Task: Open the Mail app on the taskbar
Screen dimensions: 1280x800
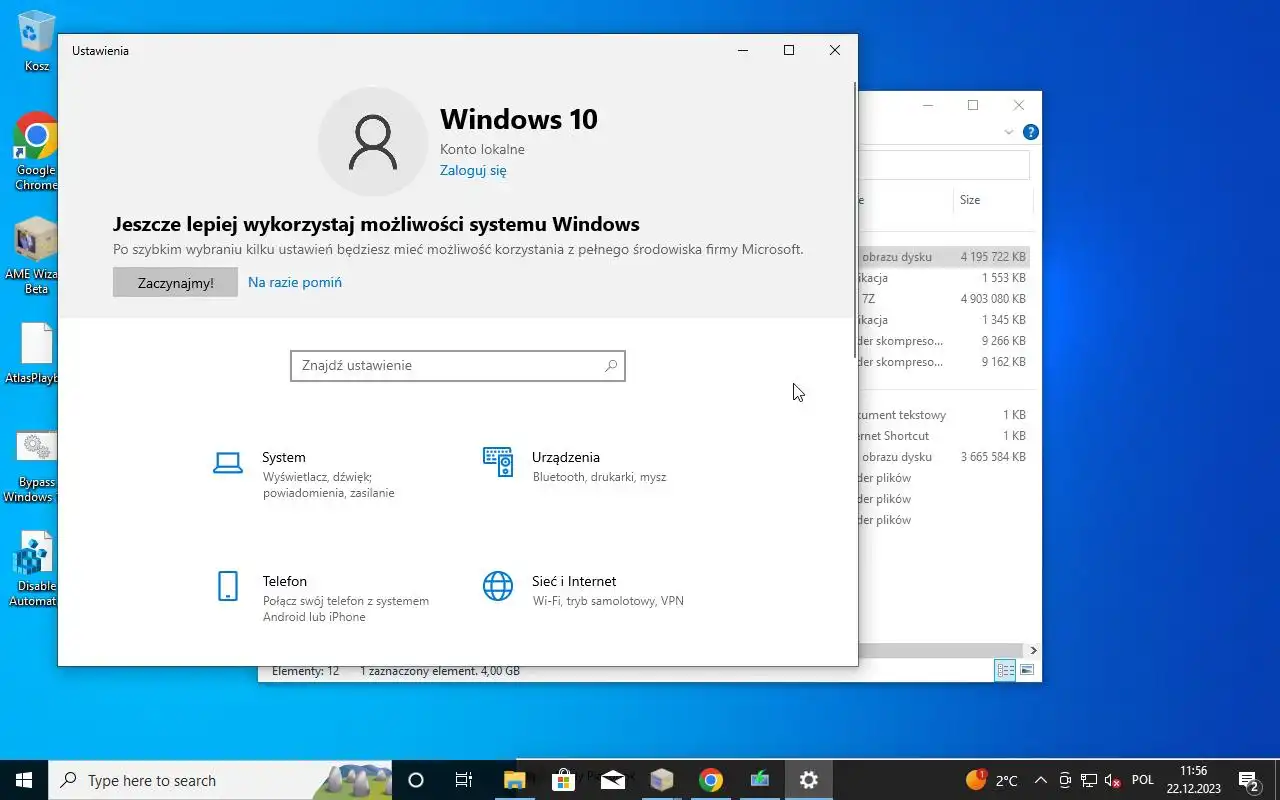Action: tap(612, 780)
